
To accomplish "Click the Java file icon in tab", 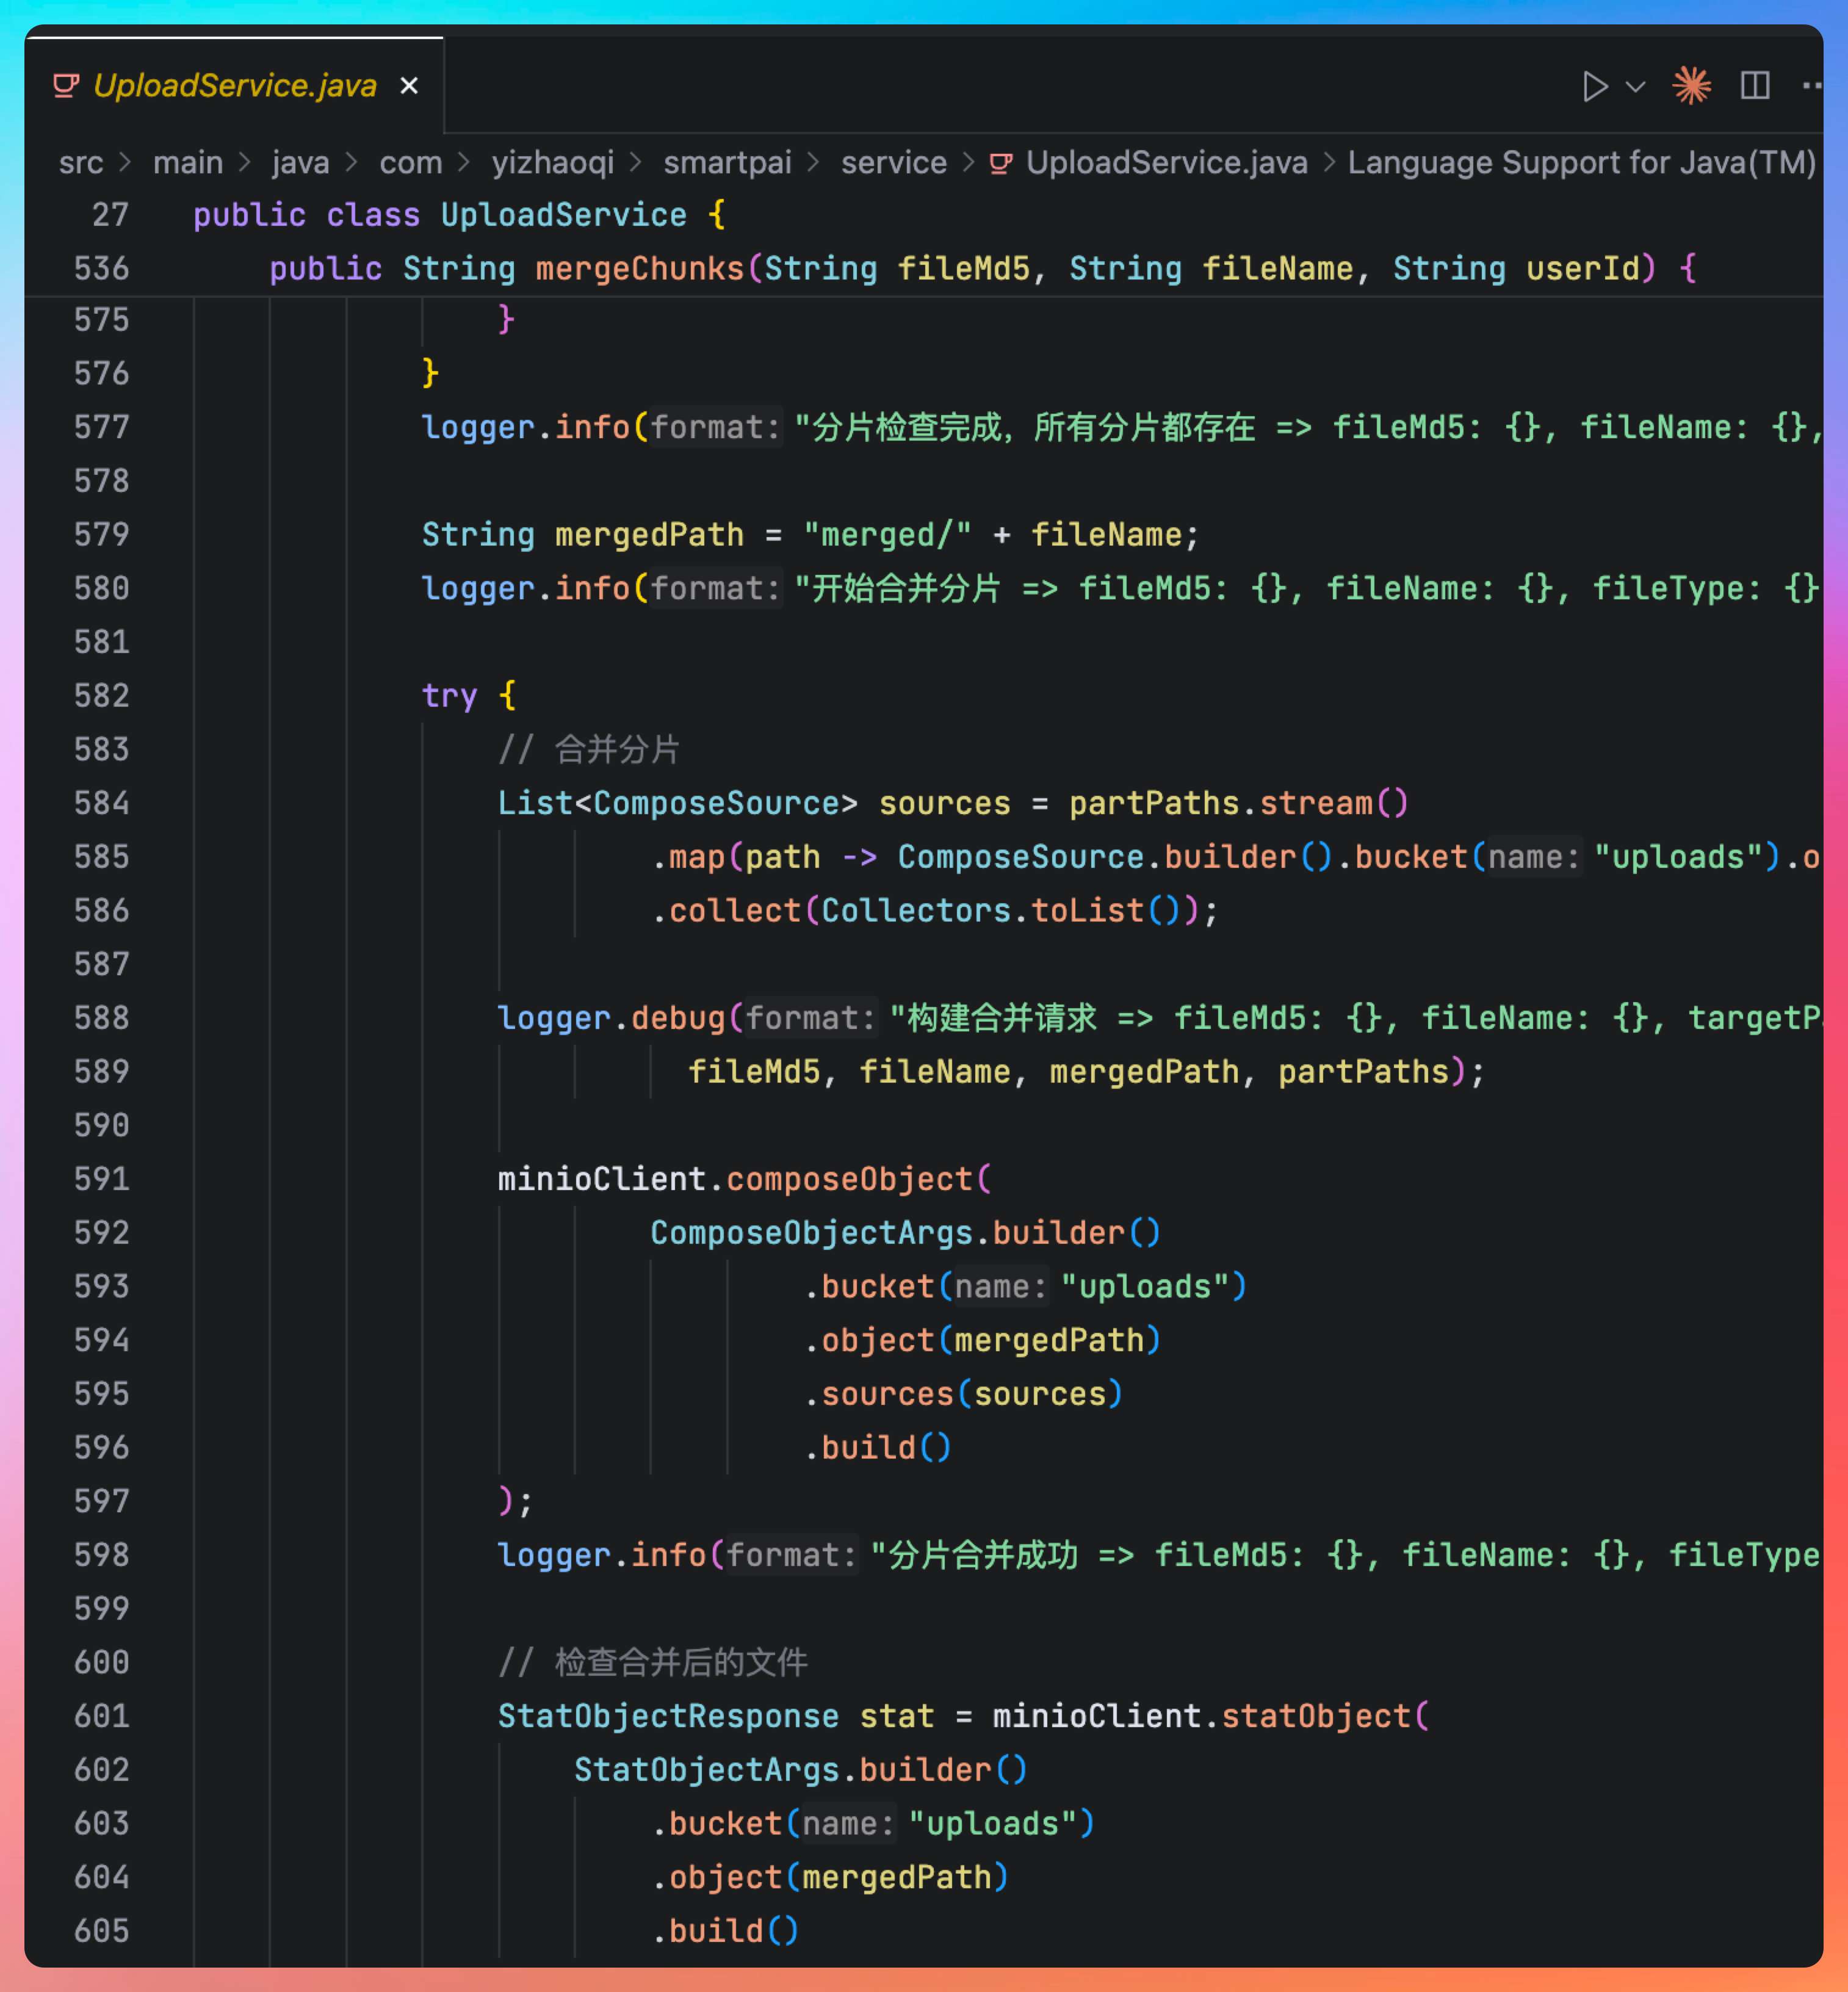I will point(66,86).
